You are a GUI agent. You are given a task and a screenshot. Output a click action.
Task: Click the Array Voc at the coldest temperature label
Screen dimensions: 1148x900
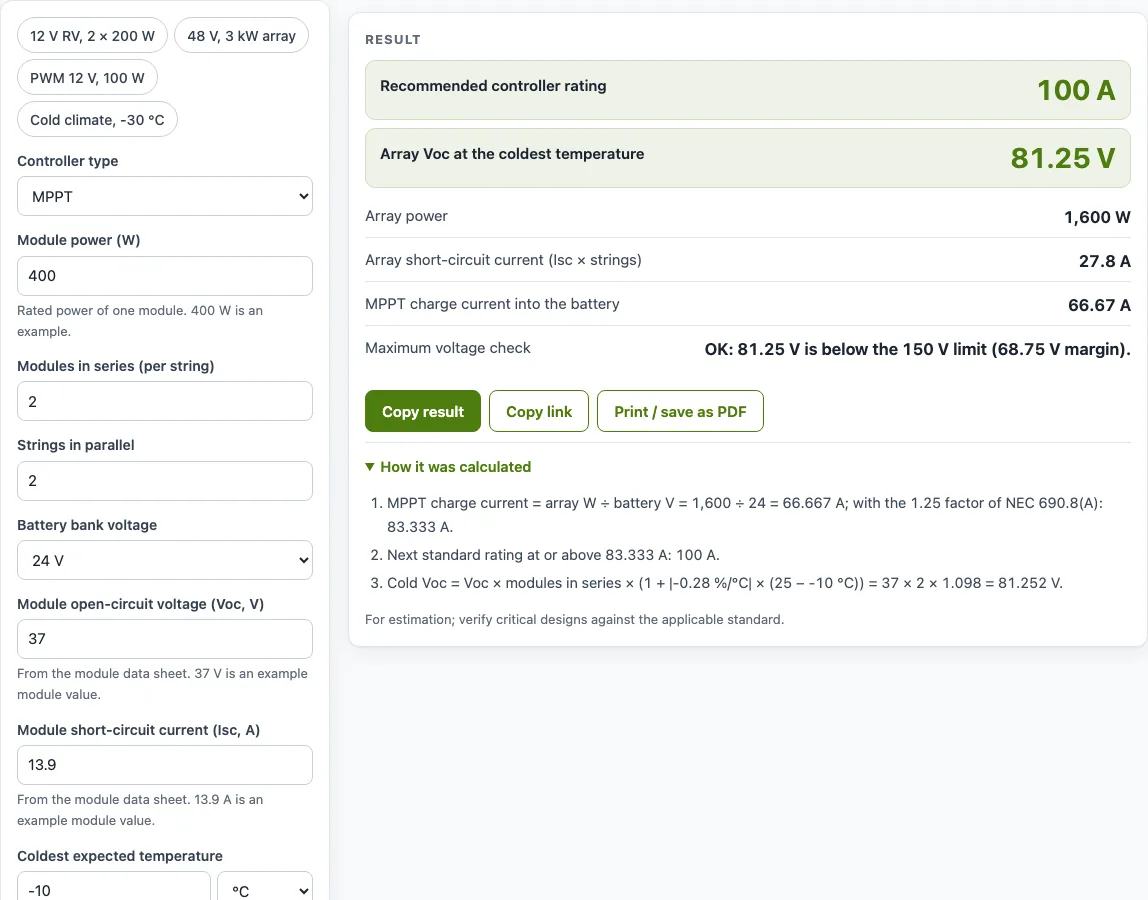coord(512,154)
